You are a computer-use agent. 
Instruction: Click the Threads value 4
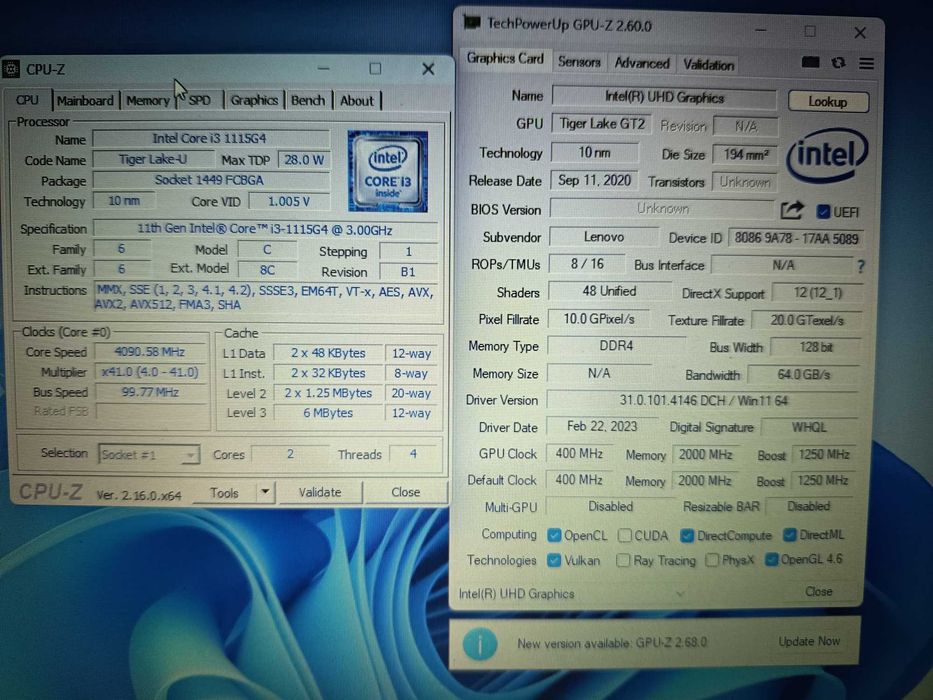click(414, 454)
